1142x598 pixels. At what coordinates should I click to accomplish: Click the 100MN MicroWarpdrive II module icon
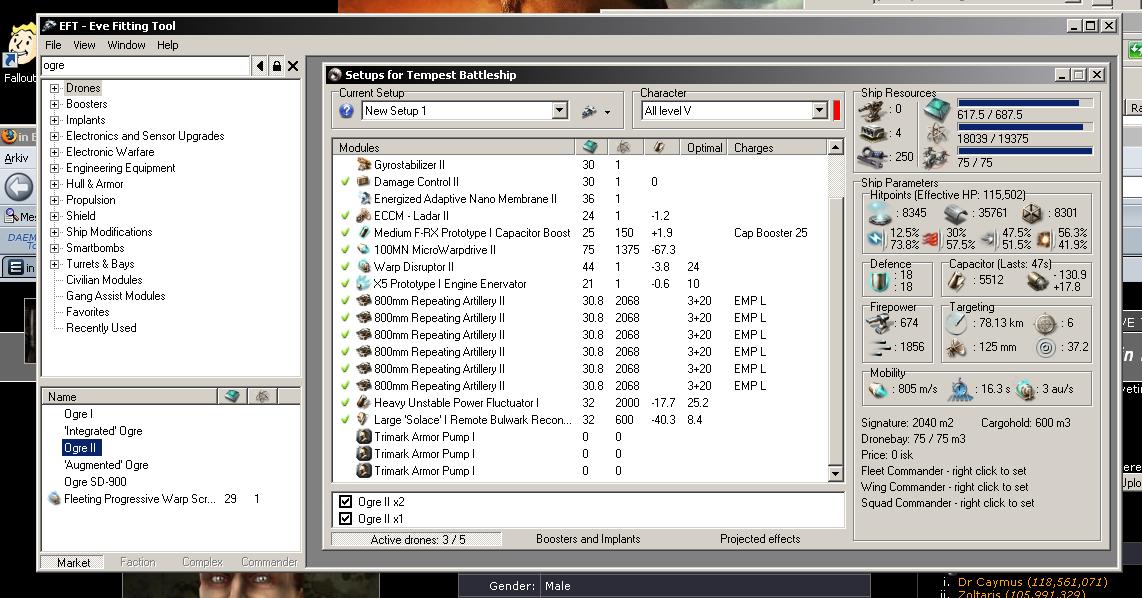(x=364, y=250)
